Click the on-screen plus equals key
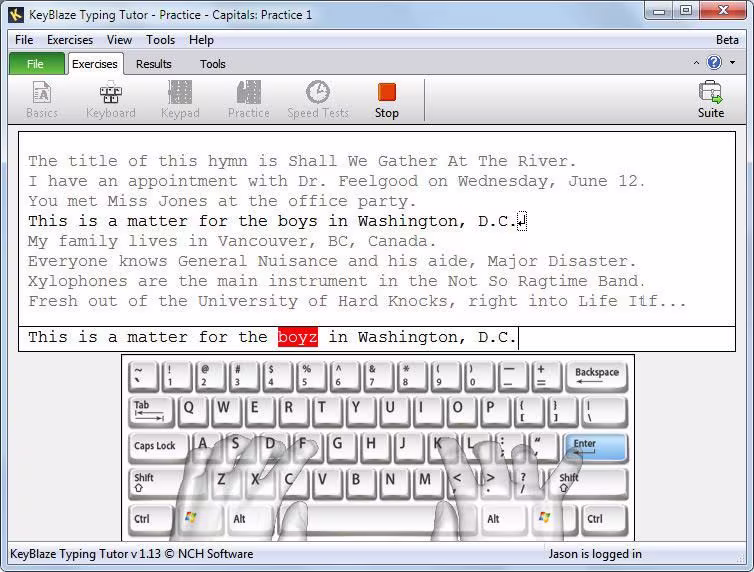 (x=546, y=376)
